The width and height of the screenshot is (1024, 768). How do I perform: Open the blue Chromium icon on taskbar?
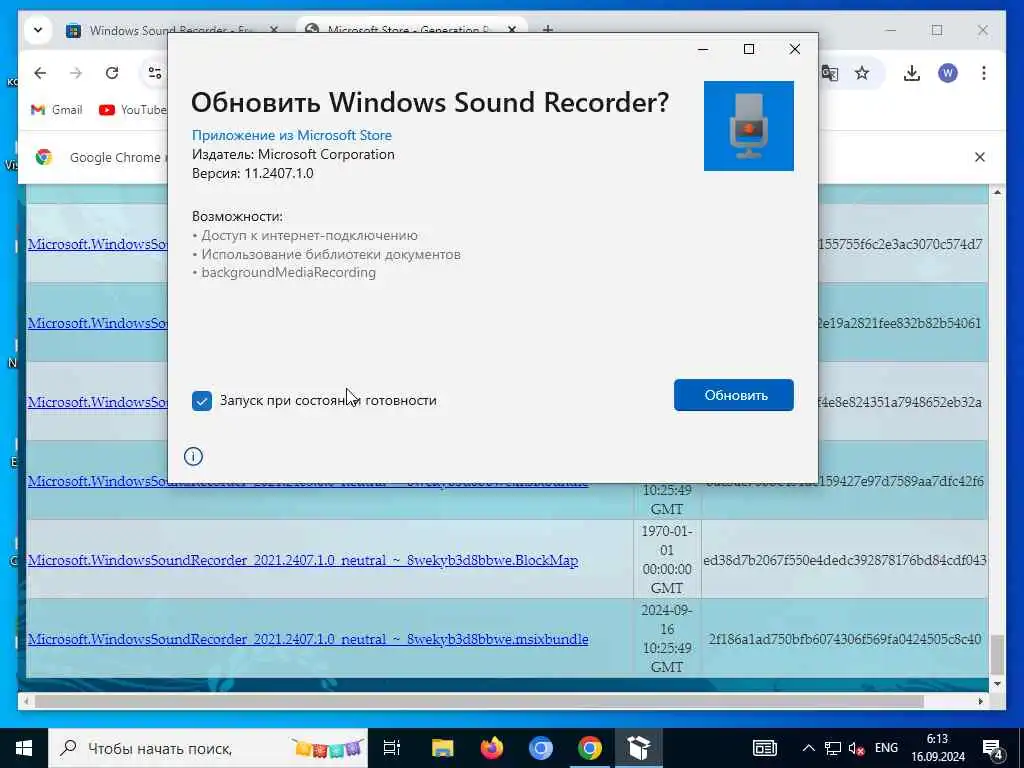540,748
